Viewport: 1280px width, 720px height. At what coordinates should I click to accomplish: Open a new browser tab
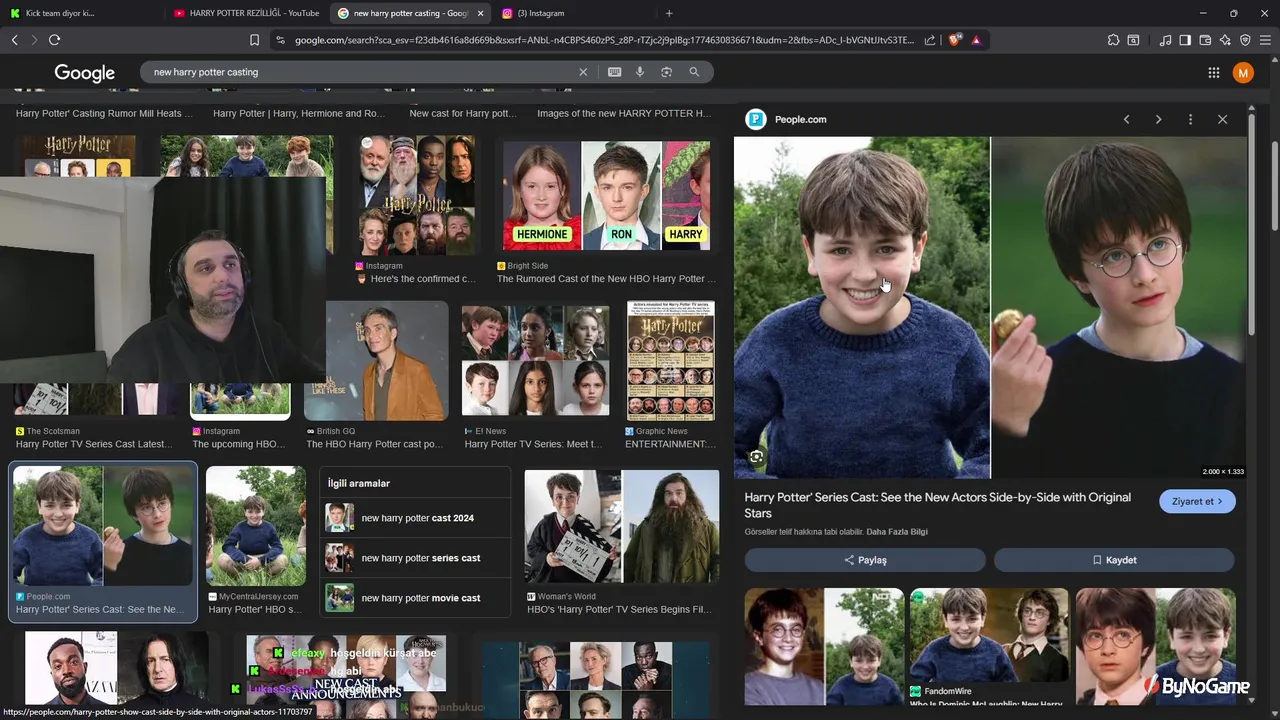point(669,13)
